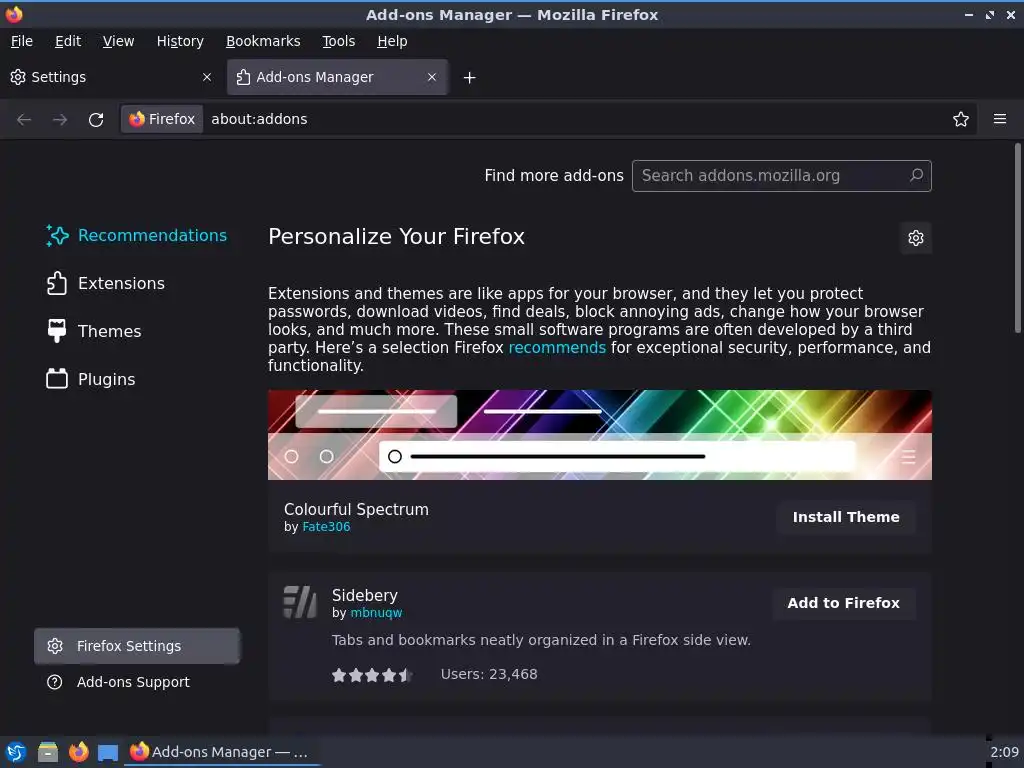This screenshot has height=768, width=1024.
Task: Open the Bookmarks menu
Action: (x=263, y=41)
